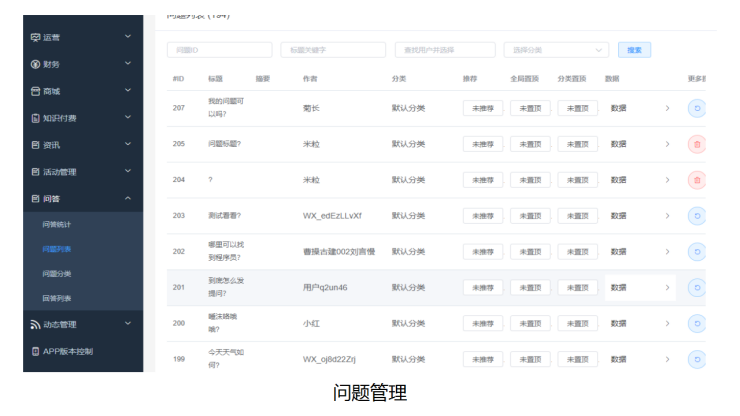Click the blue restore icon for row 199
Image resolution: width=740 pixels, height=416 pixels.
click(697, 359)
